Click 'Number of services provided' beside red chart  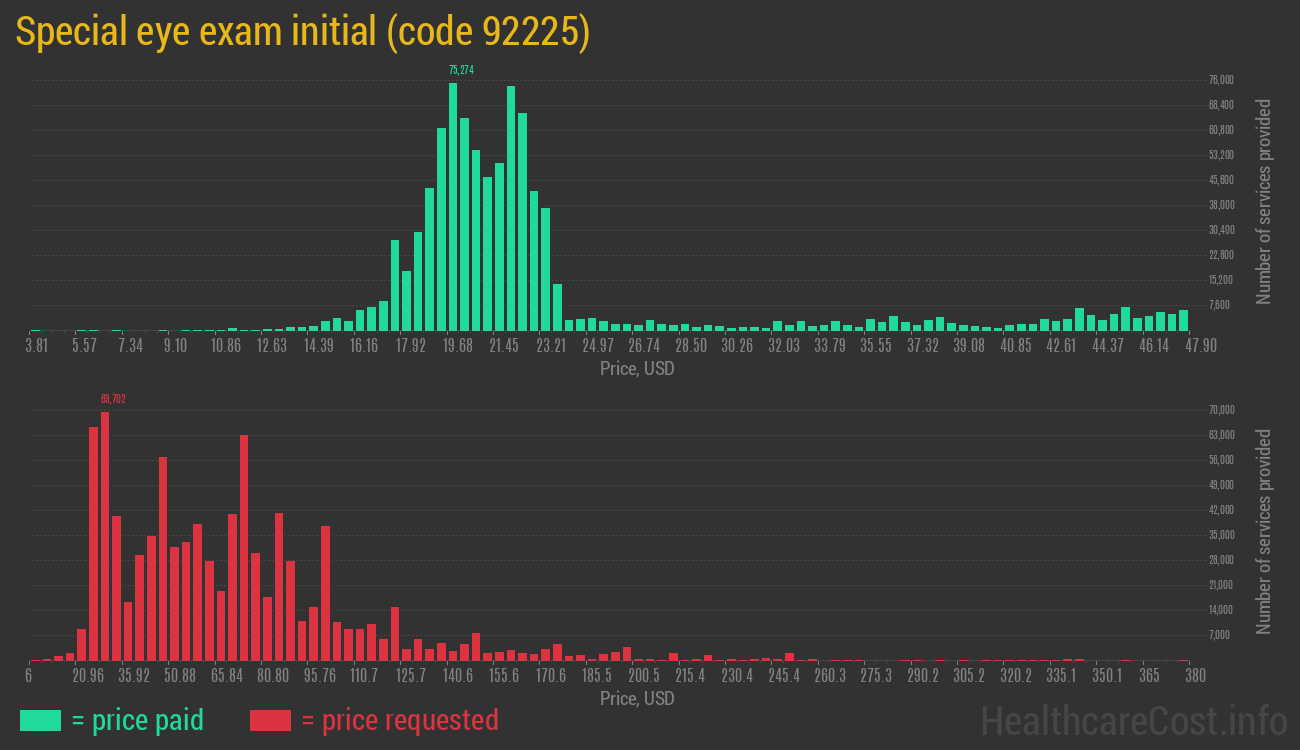tap(1264, 532)
